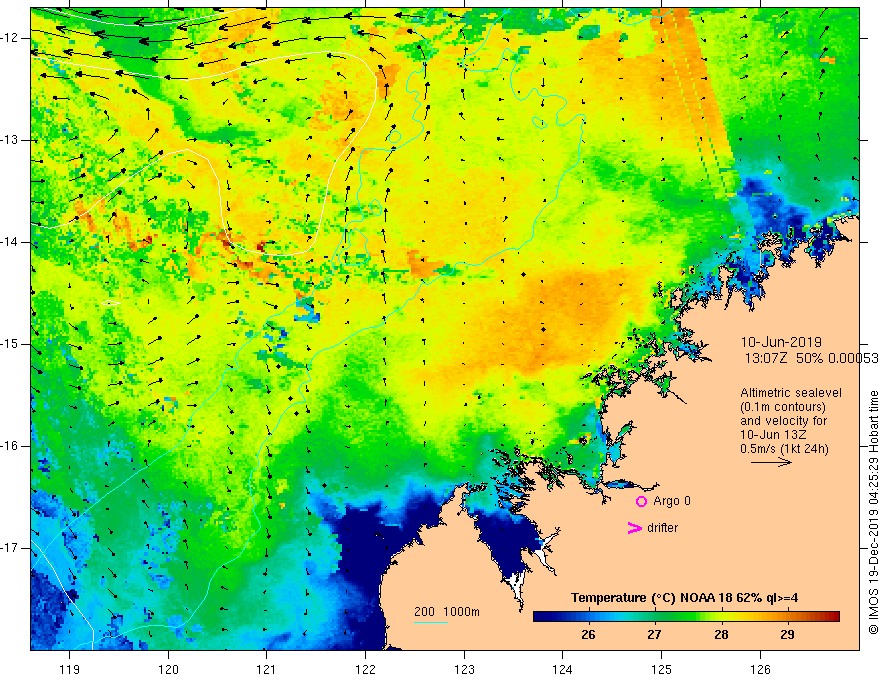880x680 pixels.
Task: Click the Temperature NOAA 18 title text
Action: click(x=685, y=598)
